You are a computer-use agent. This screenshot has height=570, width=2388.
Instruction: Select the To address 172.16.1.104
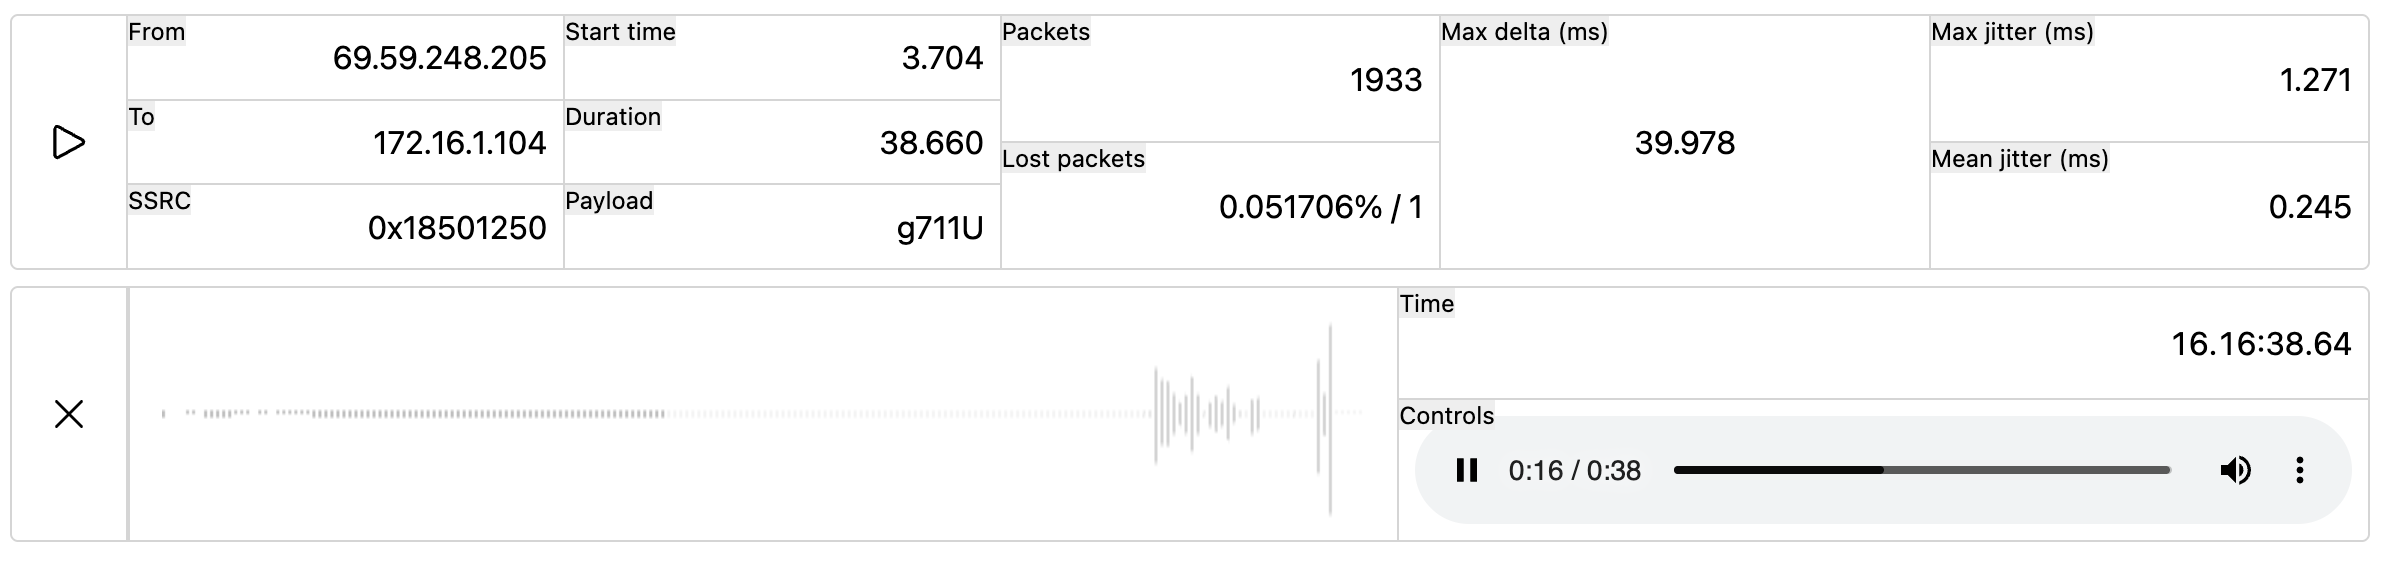pos(459,143)
